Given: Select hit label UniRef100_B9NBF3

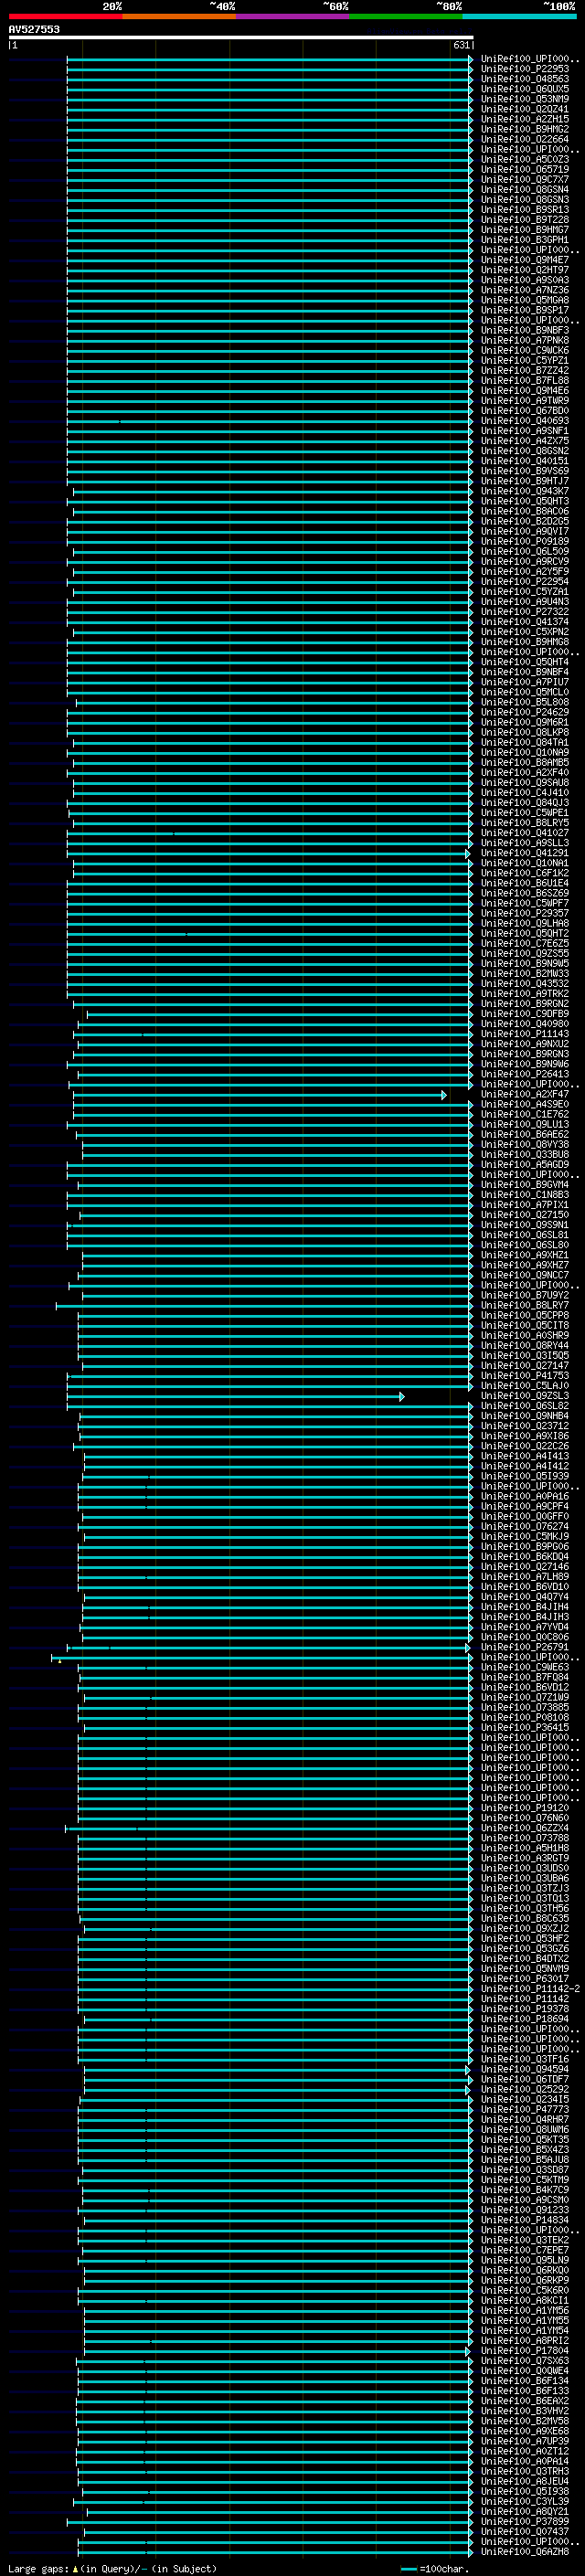Looking at the screenshot, I should [525, 330].
